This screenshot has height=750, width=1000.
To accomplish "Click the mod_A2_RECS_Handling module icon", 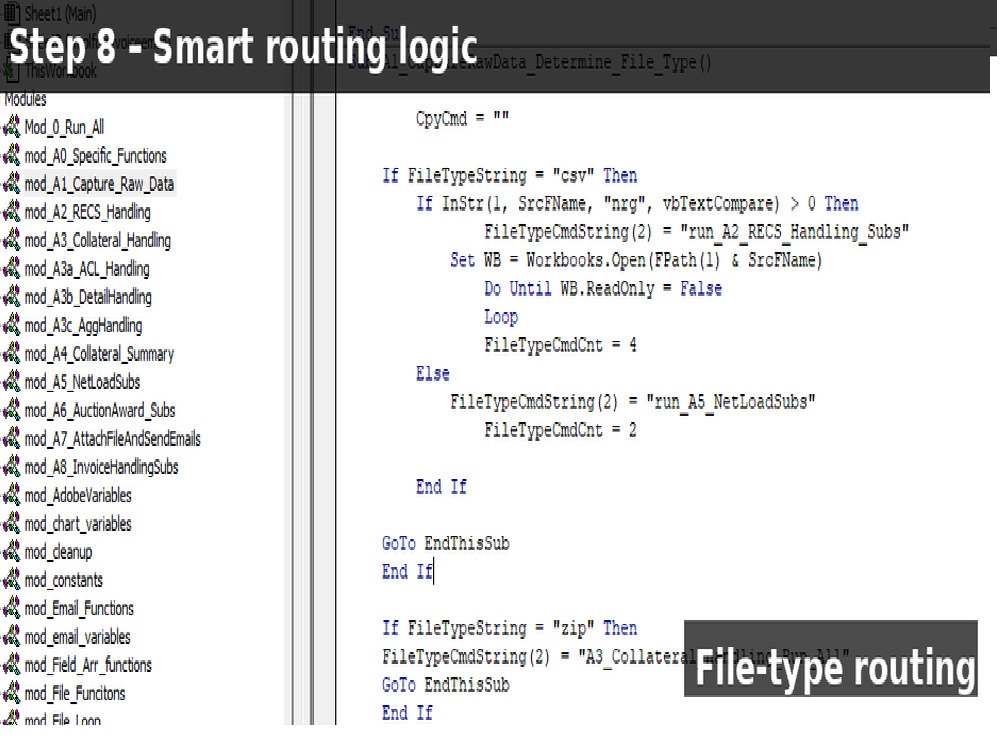I will tap(11, 212).
